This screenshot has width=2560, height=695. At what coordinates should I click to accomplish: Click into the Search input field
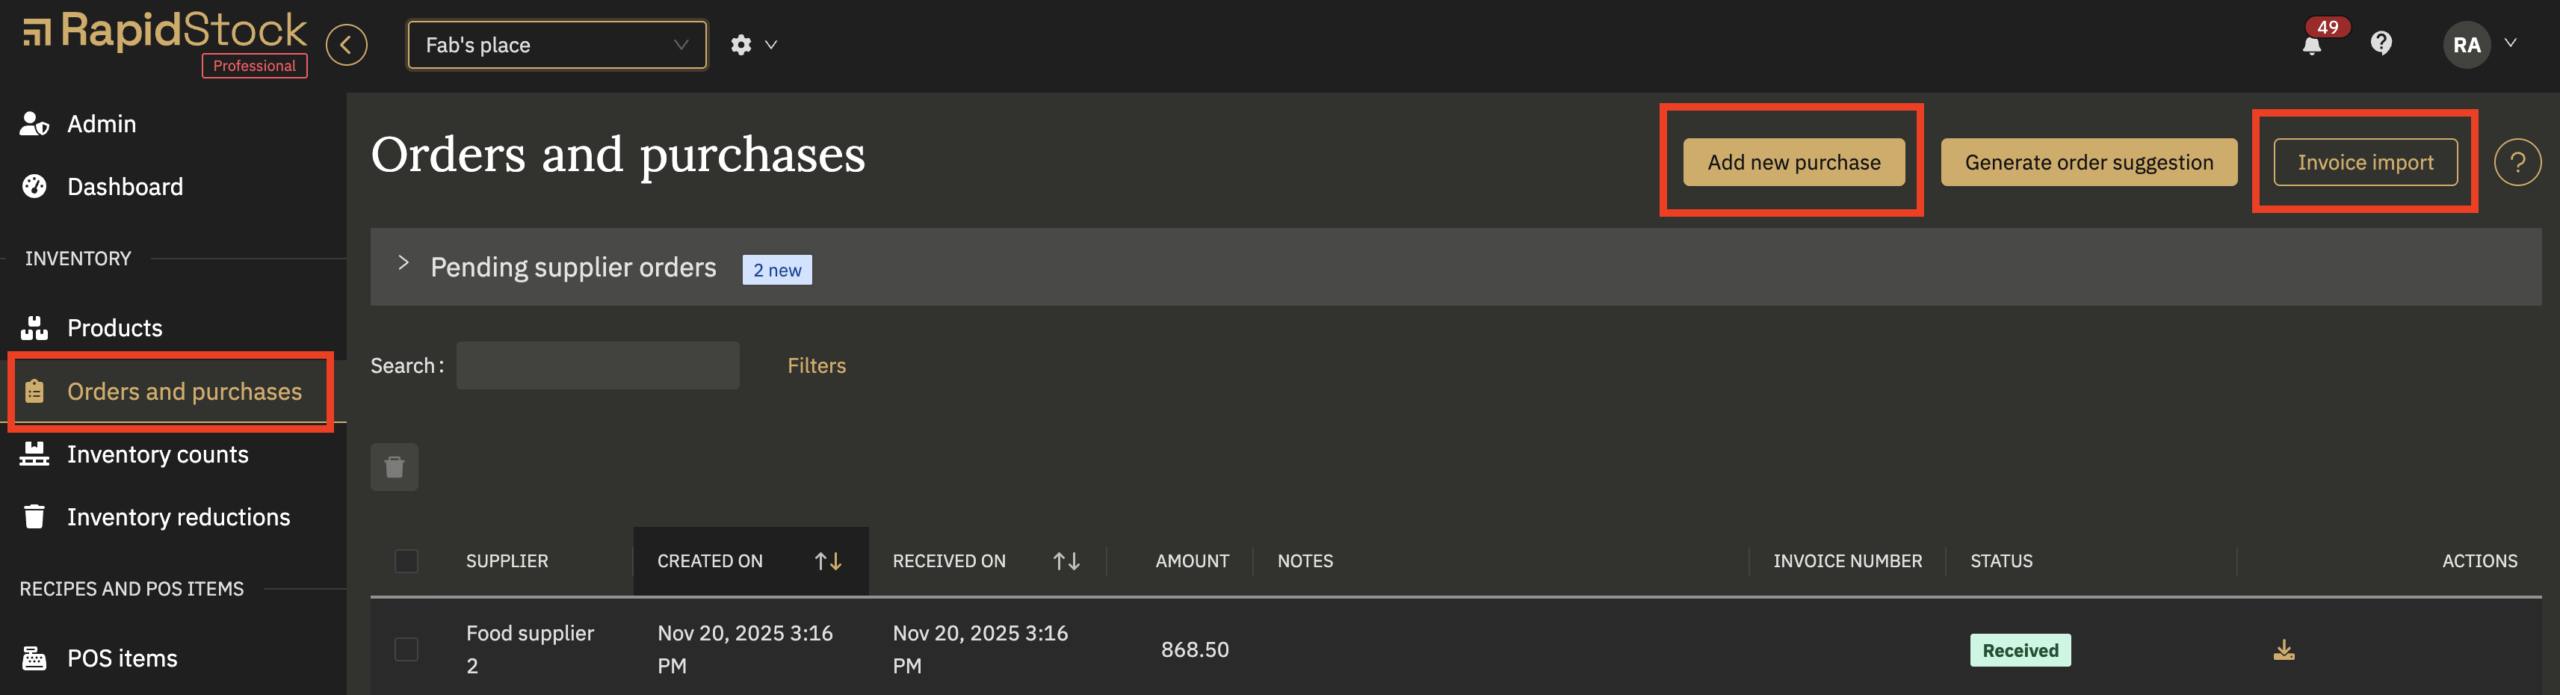click(x=597, y=366)
